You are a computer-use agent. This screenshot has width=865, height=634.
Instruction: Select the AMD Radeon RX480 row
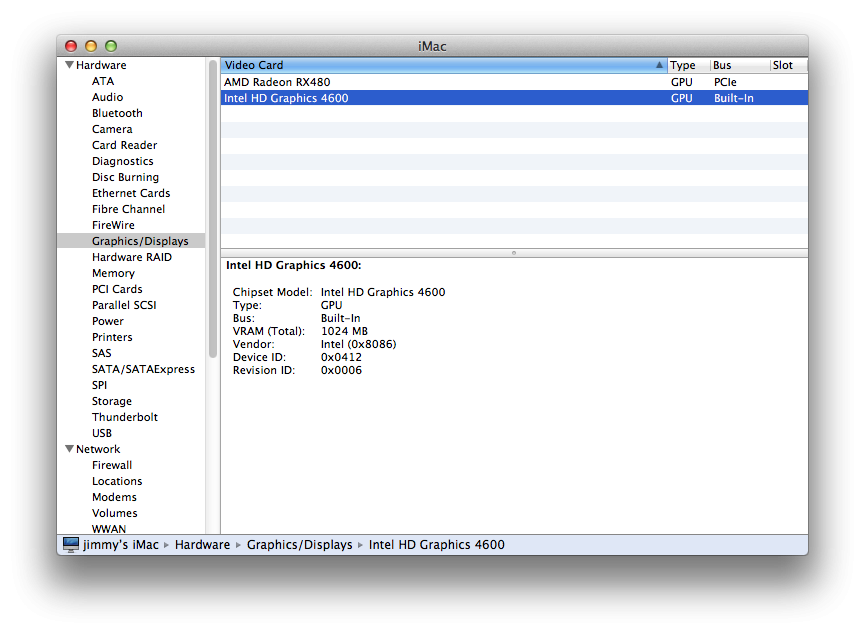(x=514, y=82)
